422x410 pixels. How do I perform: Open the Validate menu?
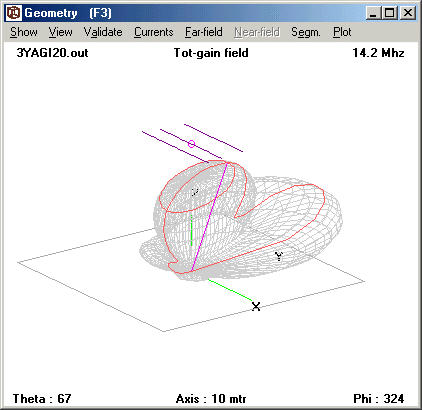(x=103, y=32)
